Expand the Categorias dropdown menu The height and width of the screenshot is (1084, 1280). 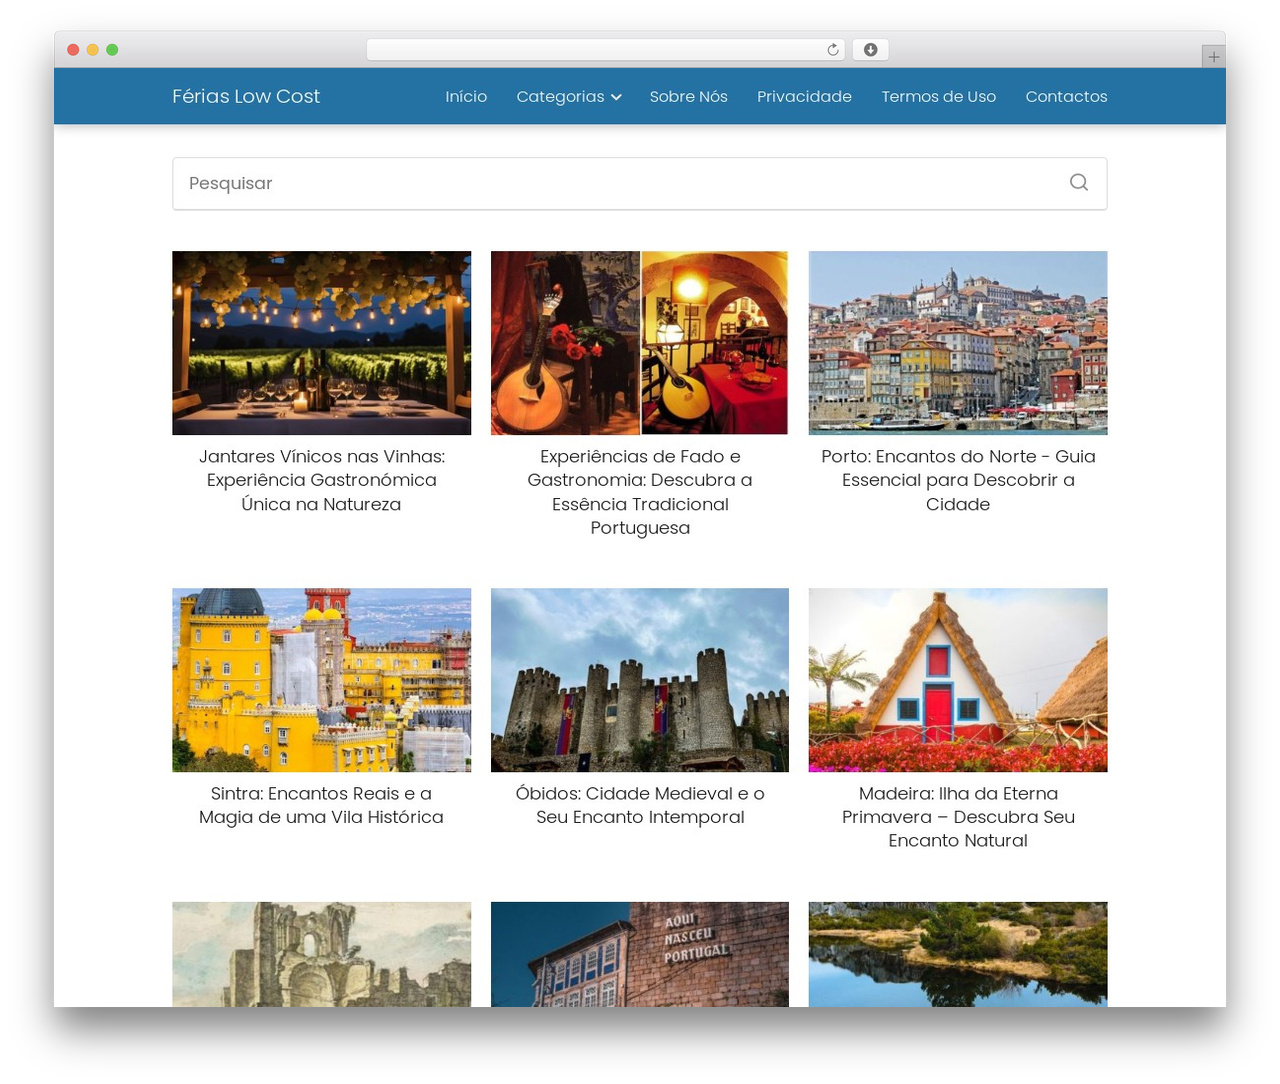569,96
